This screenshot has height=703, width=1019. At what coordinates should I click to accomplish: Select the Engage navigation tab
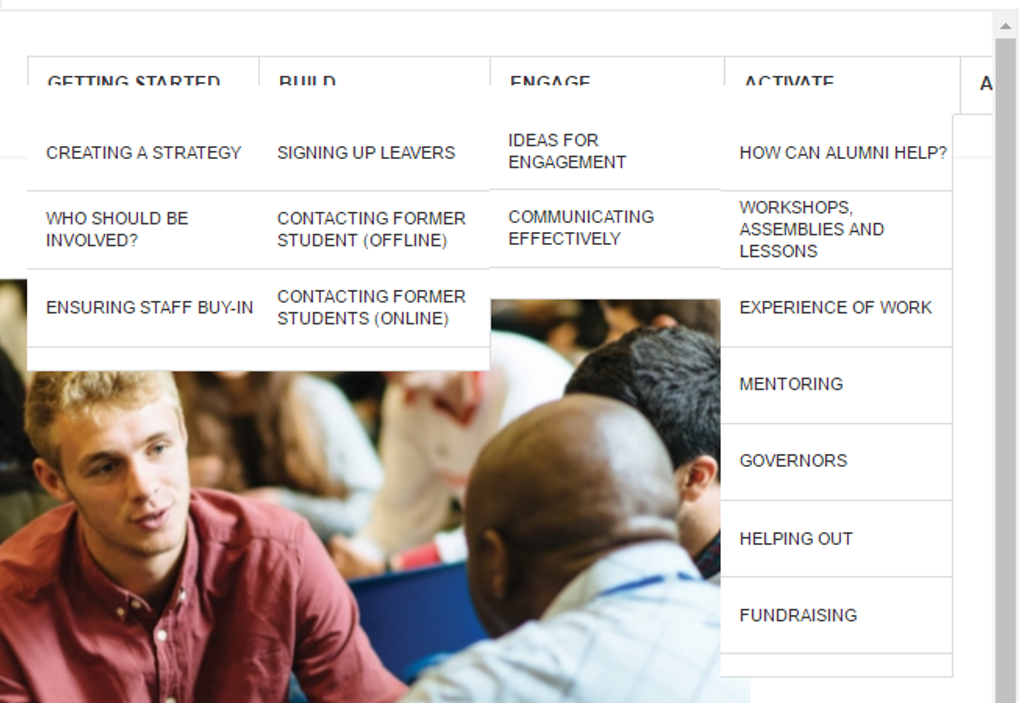pos(550,78)
